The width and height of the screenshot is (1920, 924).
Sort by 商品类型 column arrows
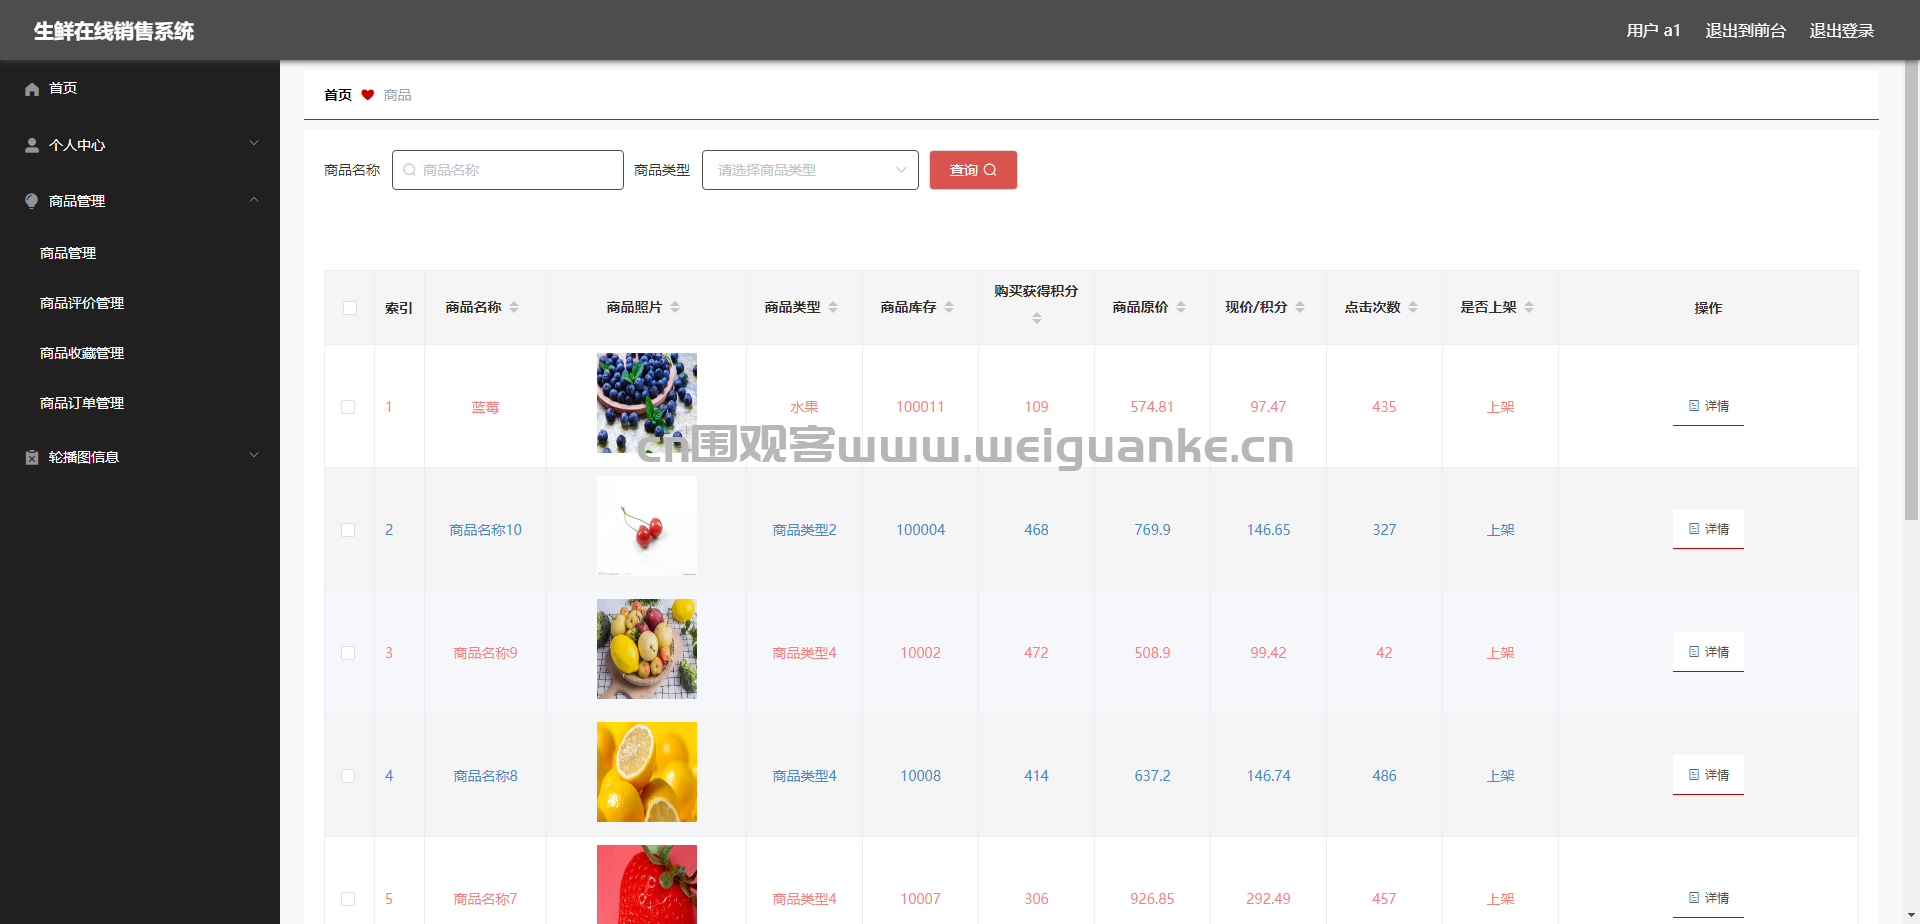(833, 307)
